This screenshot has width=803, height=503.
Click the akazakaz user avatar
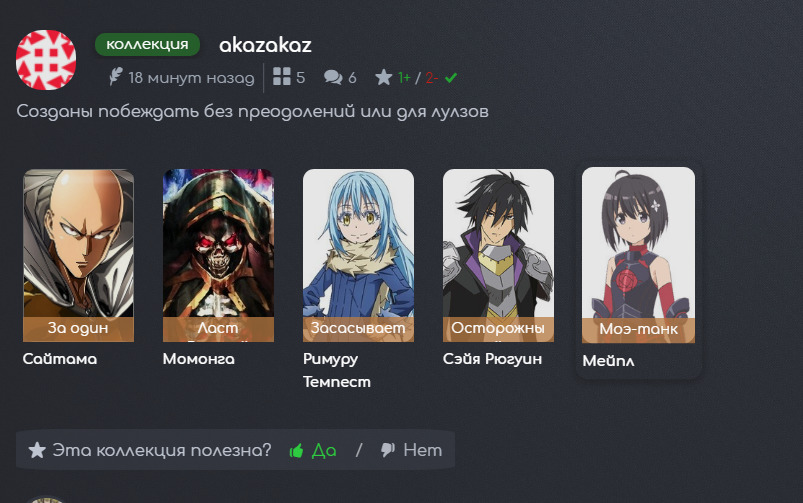pyautogui.click(x=46, y=60)
